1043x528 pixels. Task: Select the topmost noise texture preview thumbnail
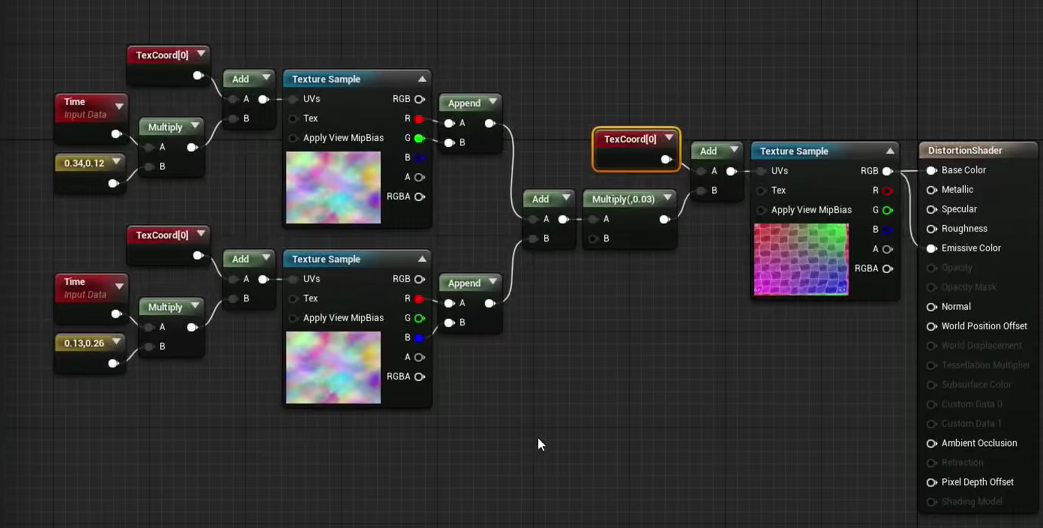[333, 188]
